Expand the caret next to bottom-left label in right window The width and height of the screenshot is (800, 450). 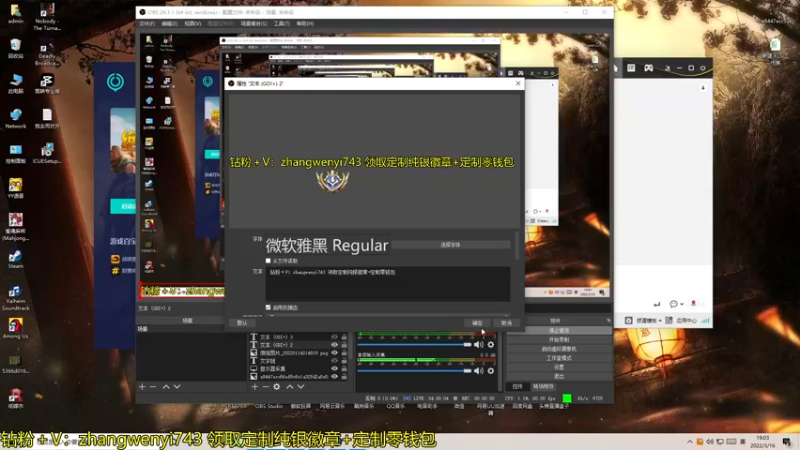point(660,321)
